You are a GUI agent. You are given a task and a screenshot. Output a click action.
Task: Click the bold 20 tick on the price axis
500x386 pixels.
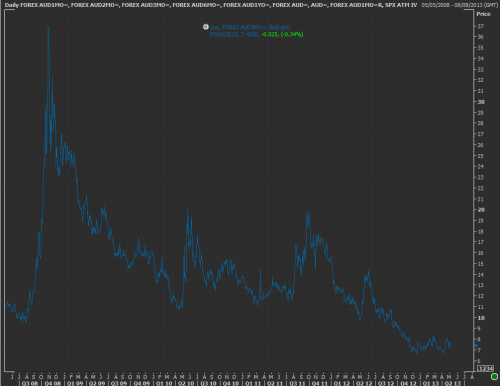click(x=481, y=210)
